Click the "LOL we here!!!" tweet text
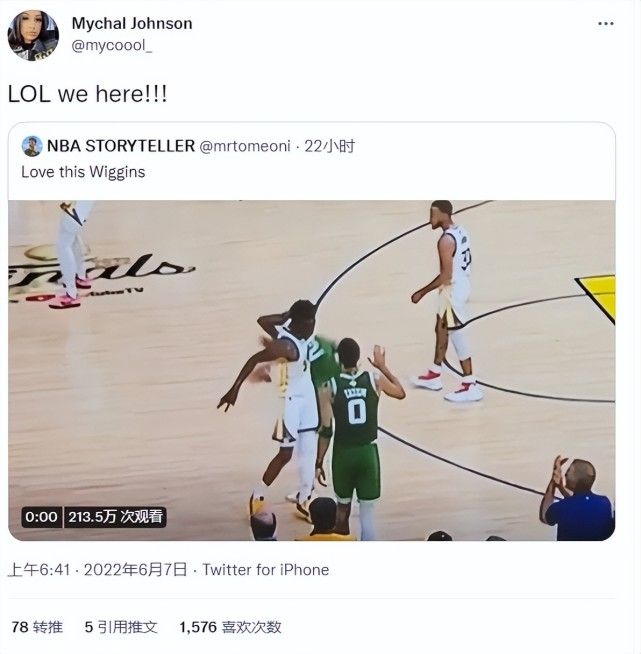 (x=88, y=94)
